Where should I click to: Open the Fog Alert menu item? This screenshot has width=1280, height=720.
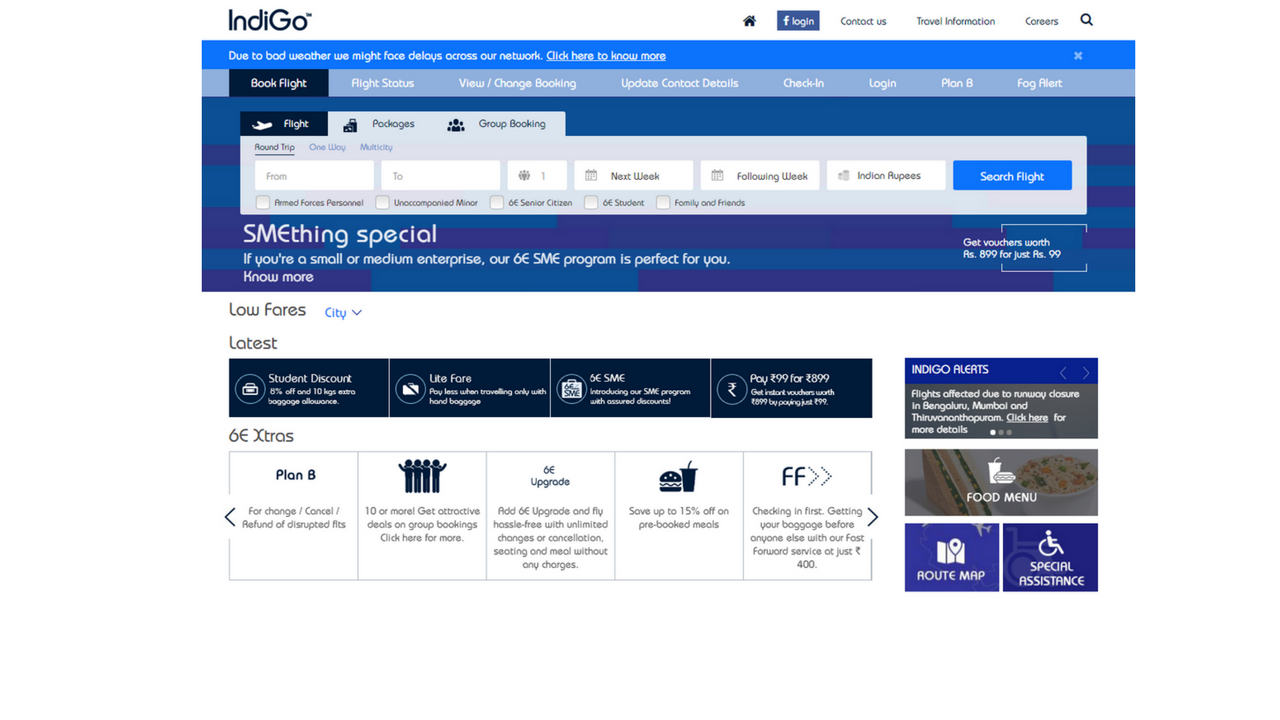(1039, 83)
